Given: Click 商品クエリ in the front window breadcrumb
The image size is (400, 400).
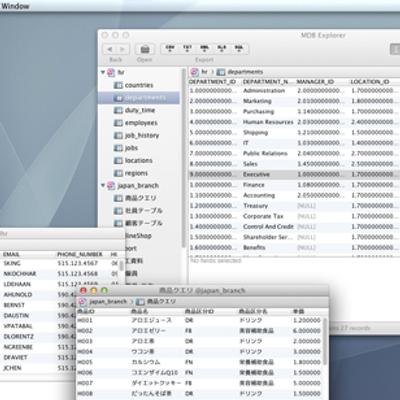Looking at the screenshot, I should (x=161, y=301).
